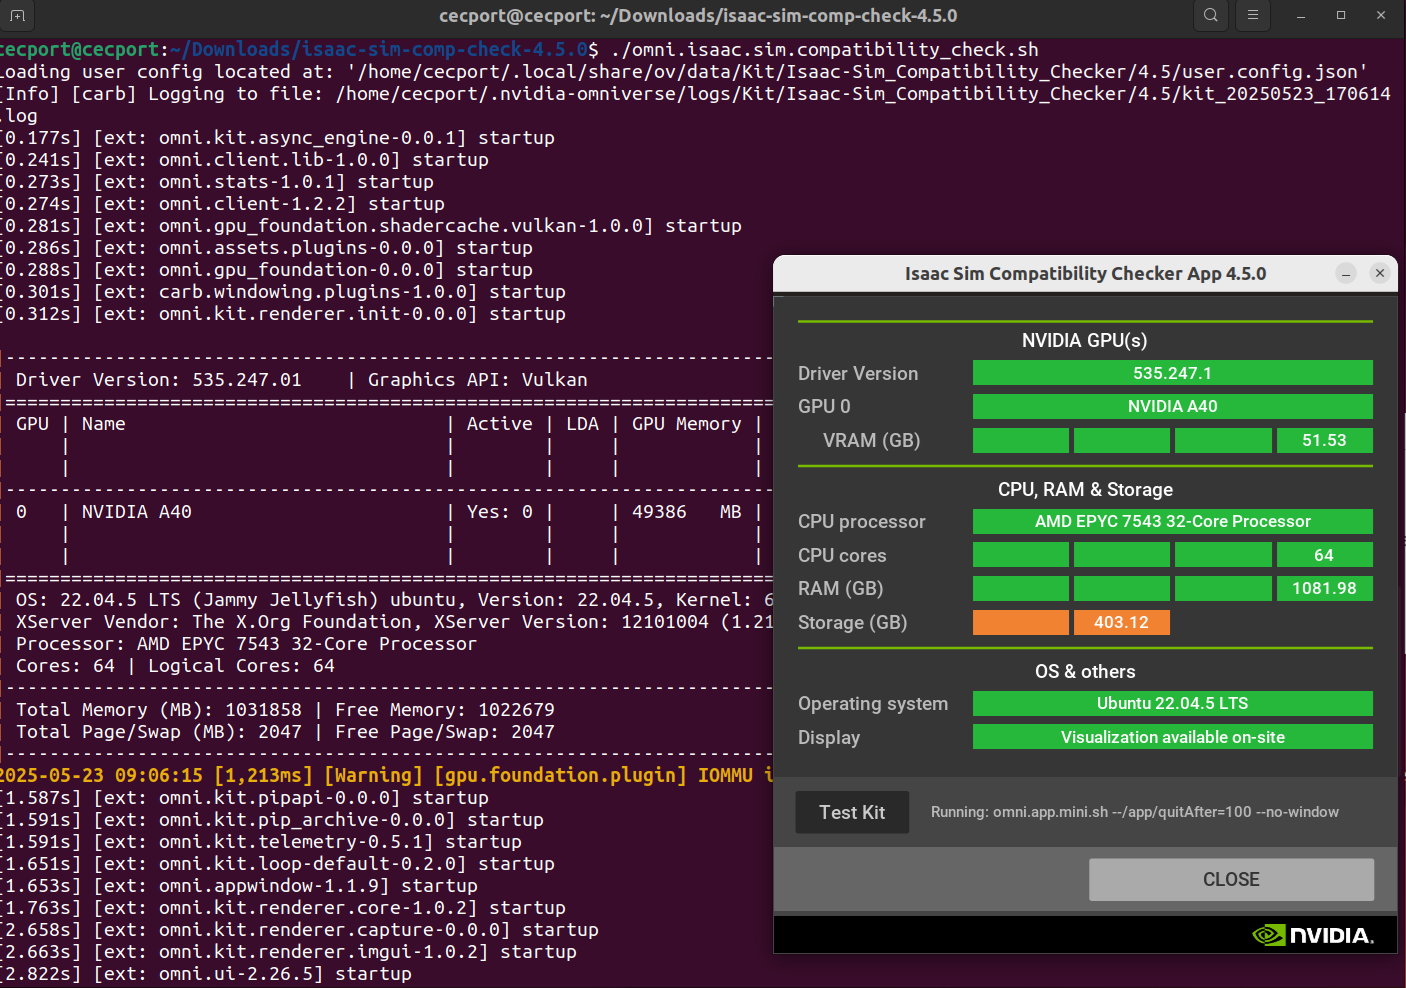Open new terminal tab icon

17,15
